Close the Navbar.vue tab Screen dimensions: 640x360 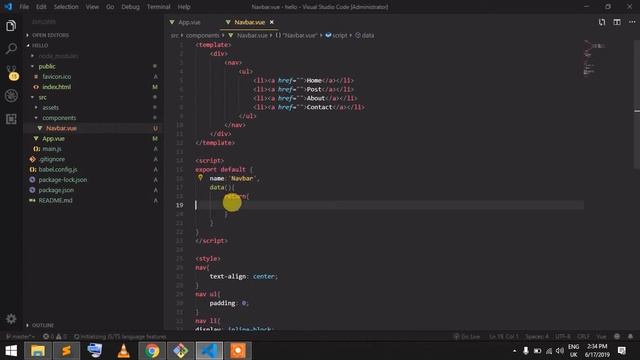tap(272, 22)
